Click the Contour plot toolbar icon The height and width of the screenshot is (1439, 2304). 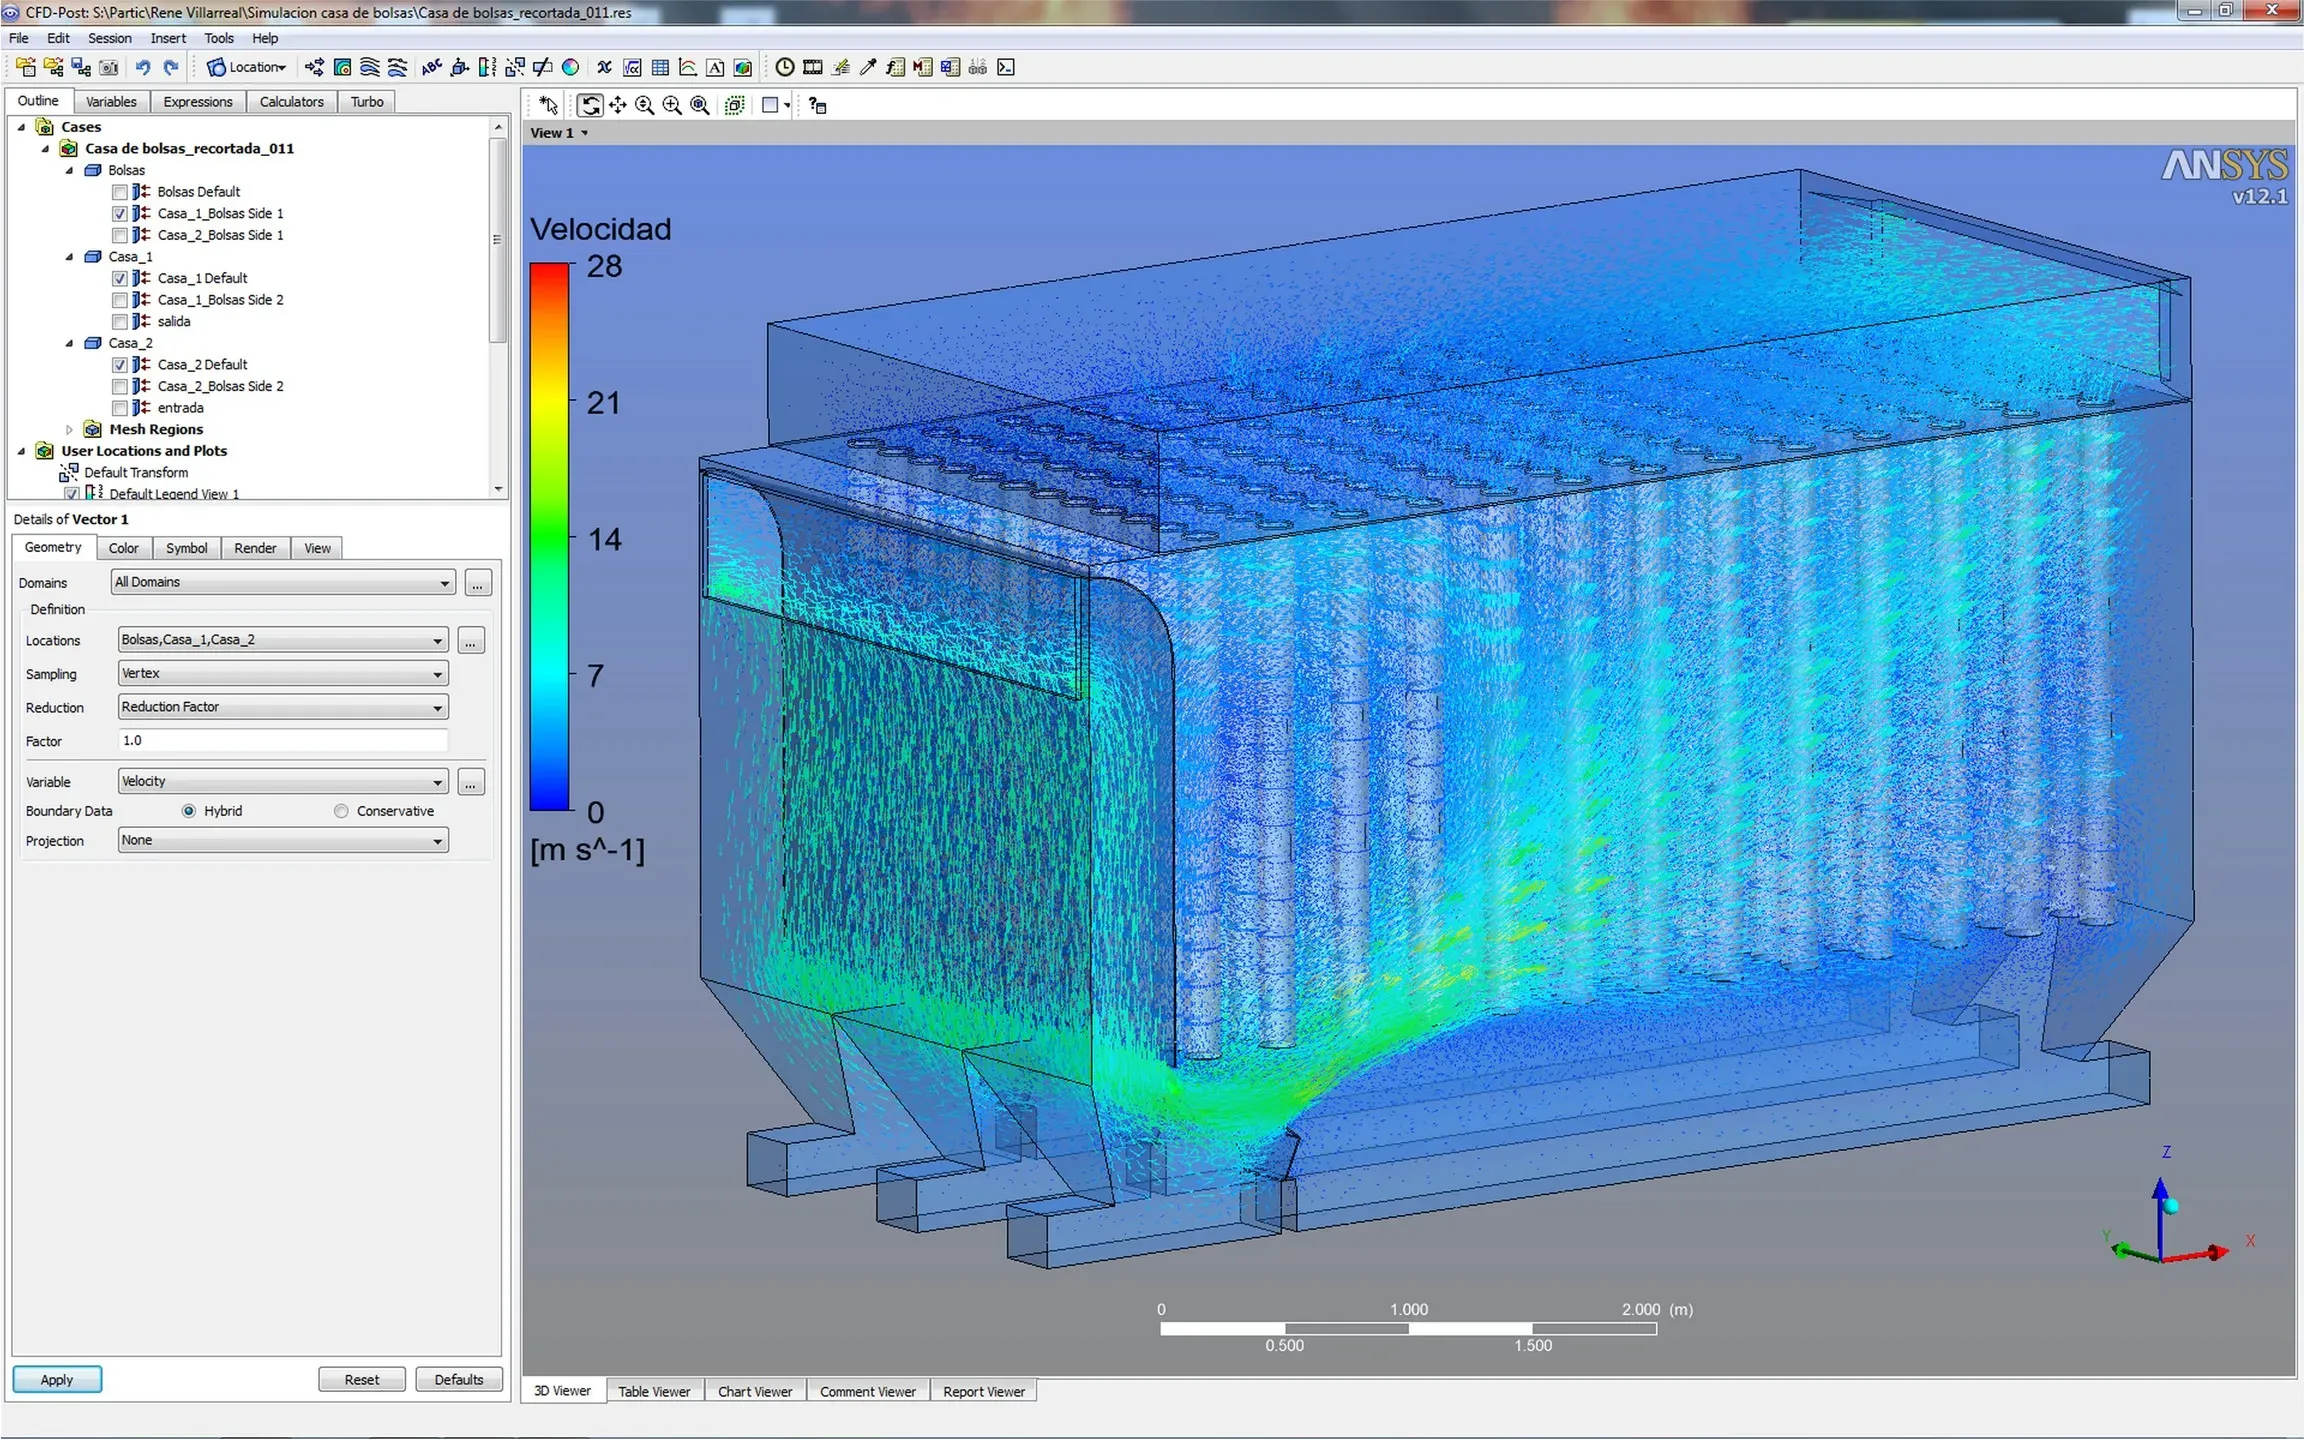click(342, 67)
